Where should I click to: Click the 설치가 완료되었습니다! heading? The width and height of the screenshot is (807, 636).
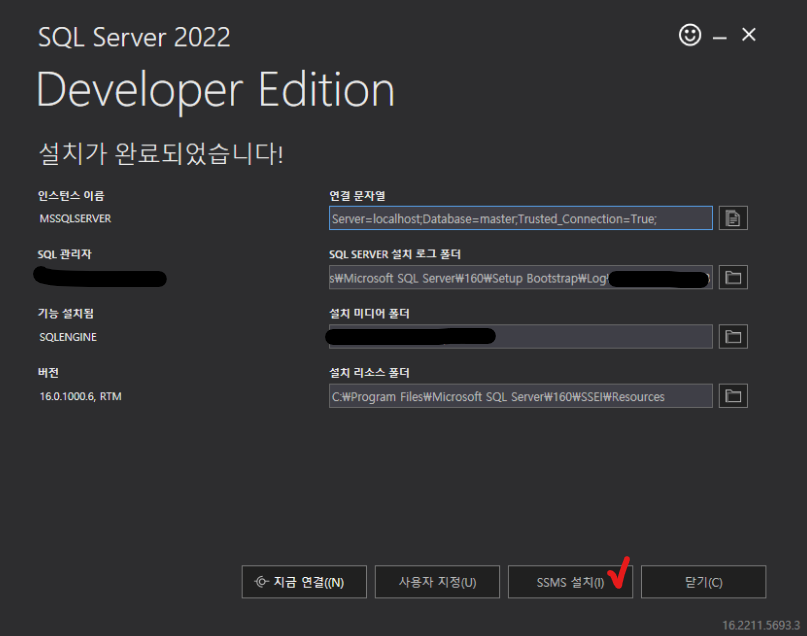(x=161, y=153)
